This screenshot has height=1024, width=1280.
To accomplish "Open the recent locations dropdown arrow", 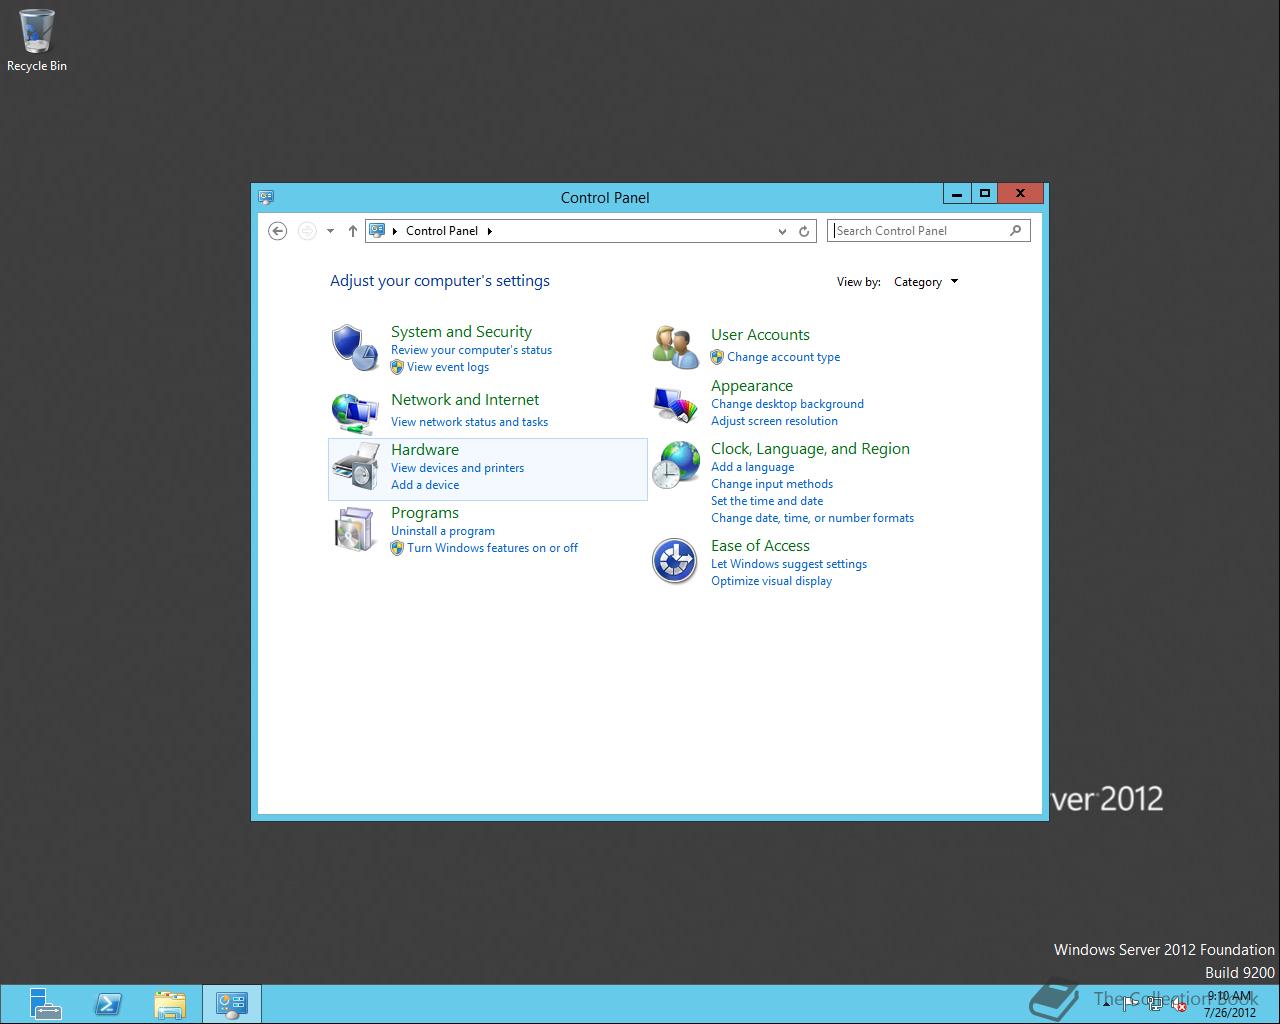I will click(330, 231).
